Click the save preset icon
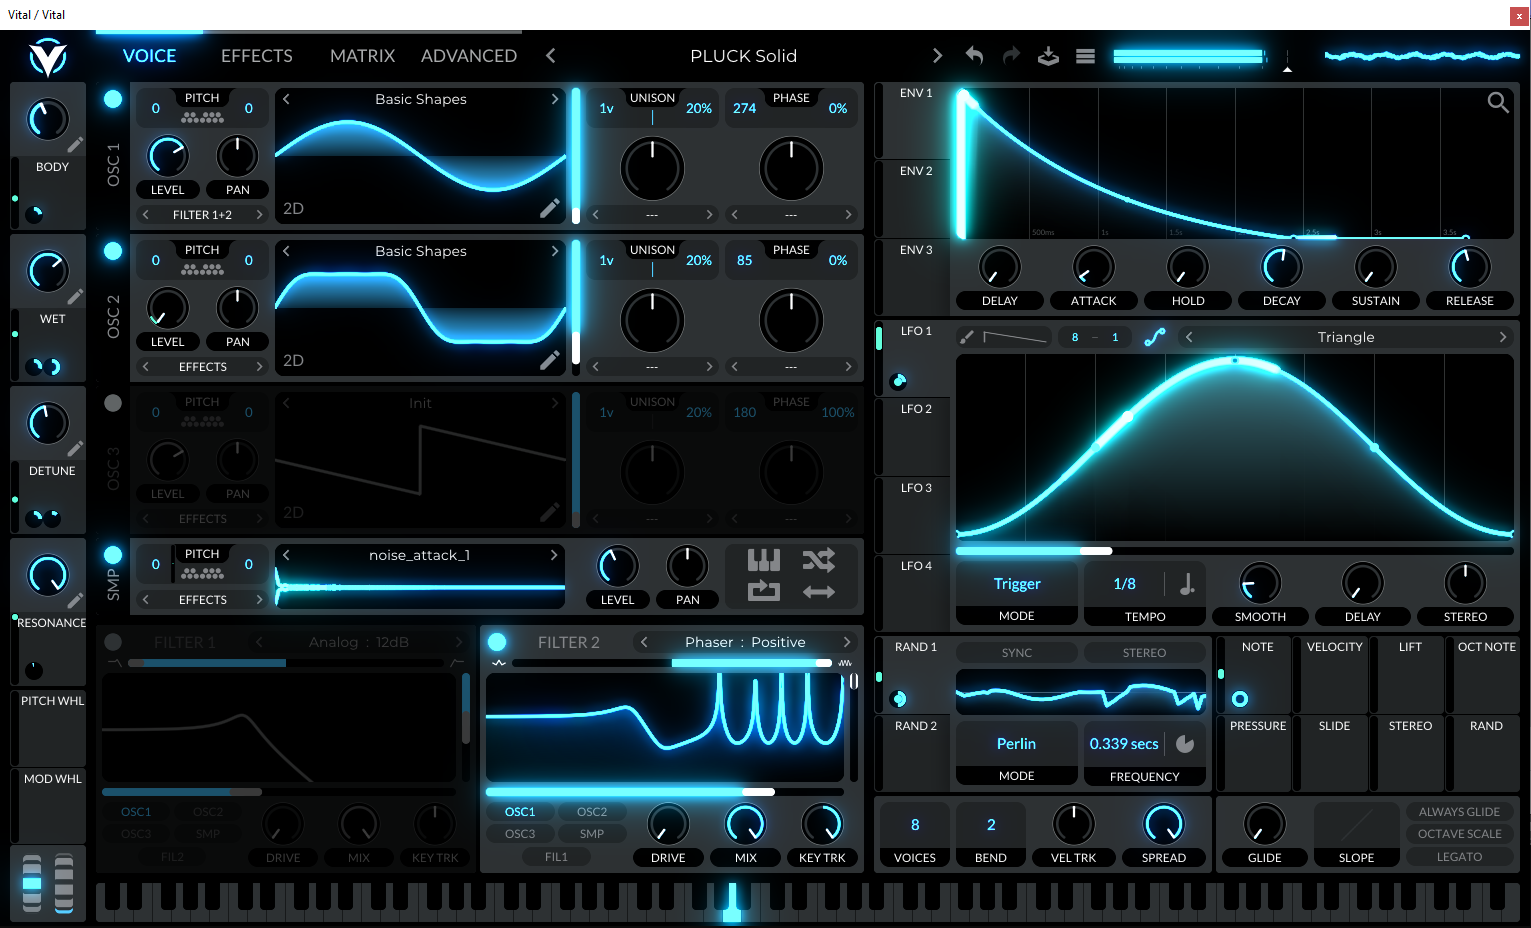Viewport: 1531px width, 928px height. (x=1048, y=56)
